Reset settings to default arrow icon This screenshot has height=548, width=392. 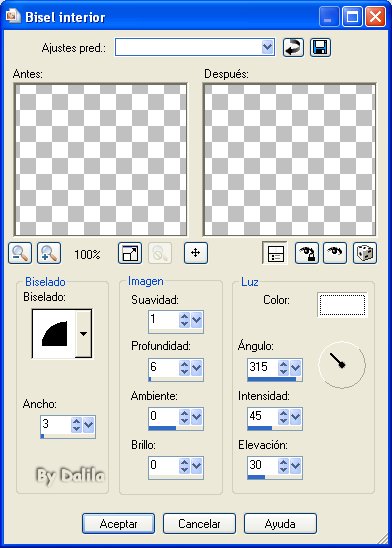click(293, 47)
